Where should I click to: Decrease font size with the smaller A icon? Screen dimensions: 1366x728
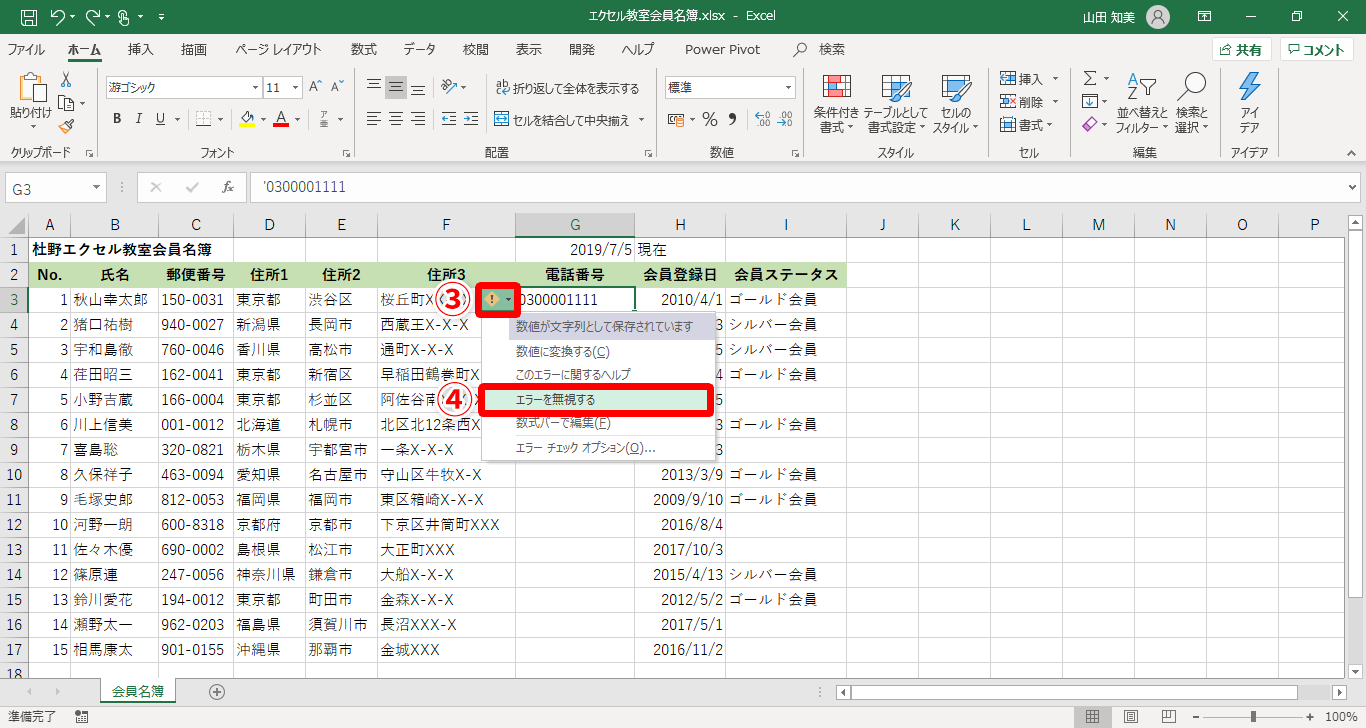pyautogui.click(x=339, y=87)
